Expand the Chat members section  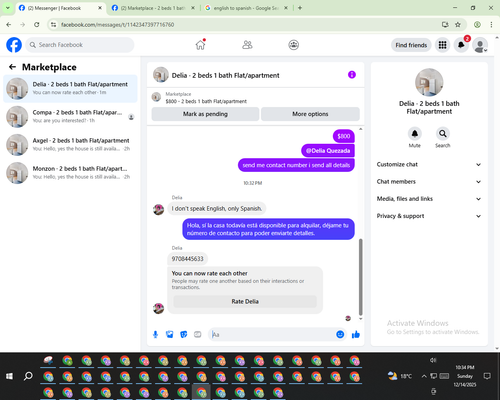pos(429,182)
